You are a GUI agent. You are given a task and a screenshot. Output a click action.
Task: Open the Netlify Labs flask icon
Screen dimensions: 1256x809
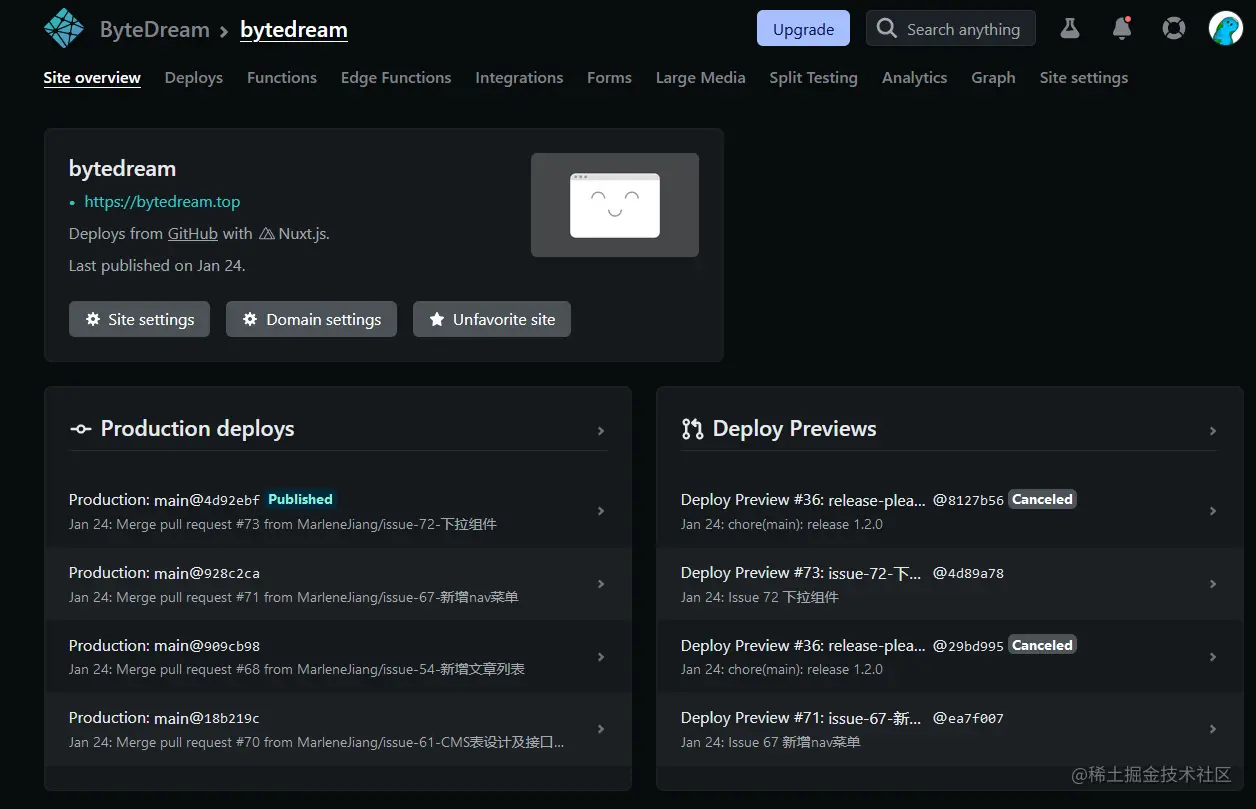pos(1070,29)
